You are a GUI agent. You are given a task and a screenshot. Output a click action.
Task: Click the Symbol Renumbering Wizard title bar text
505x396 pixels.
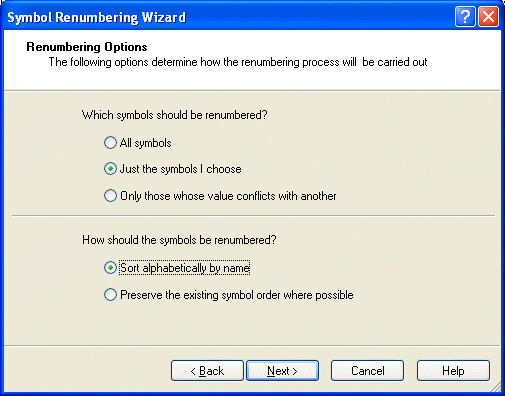pos(96,17)
